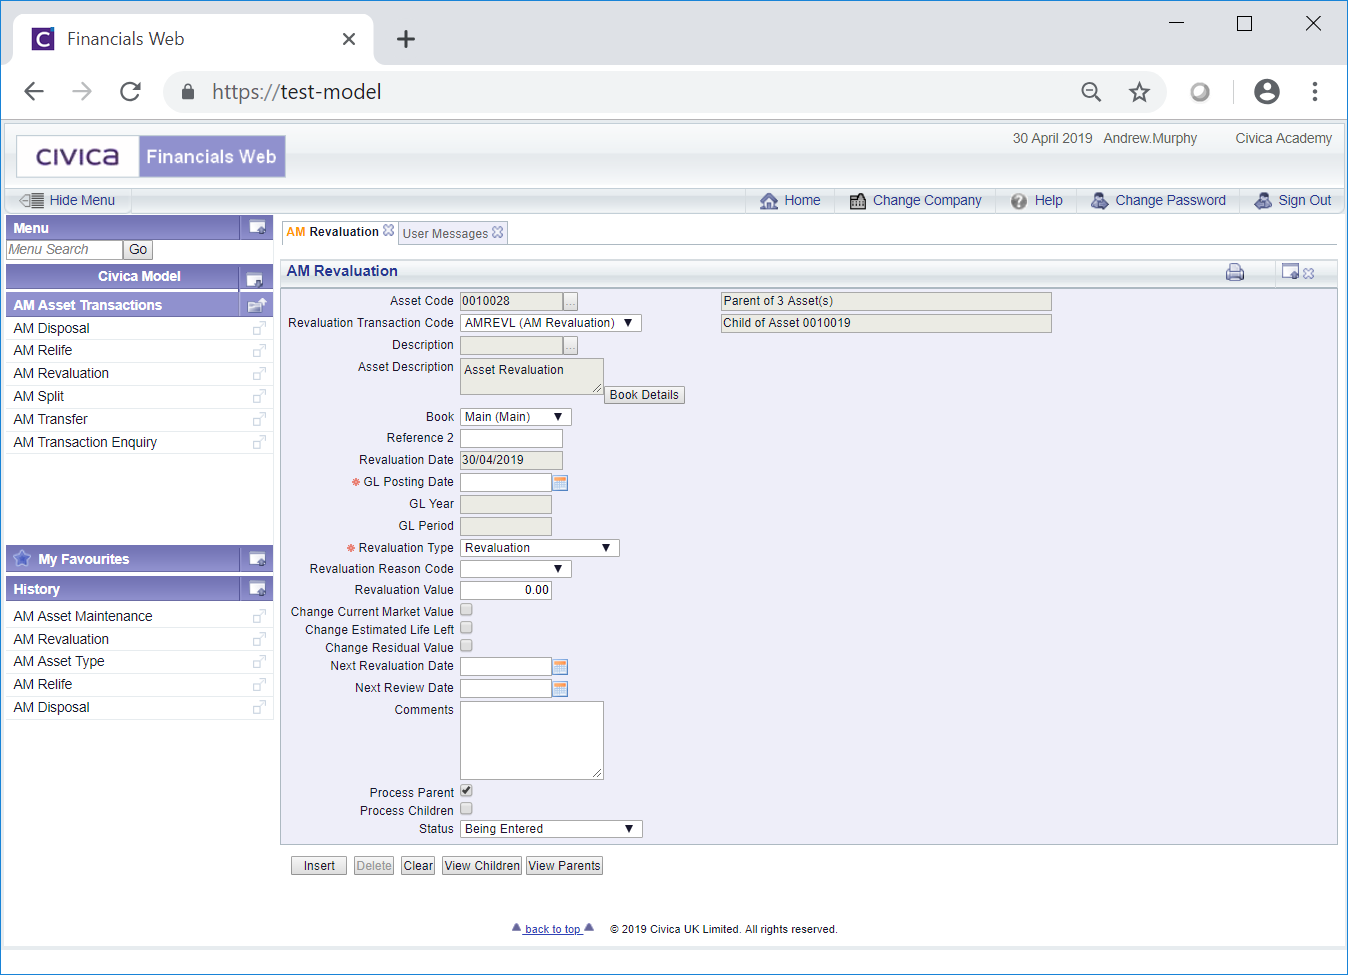The width and height of the screenshot is (1348, 975).
Task: Switch to the AM Revaluation tab
Action: click(333, 232)
